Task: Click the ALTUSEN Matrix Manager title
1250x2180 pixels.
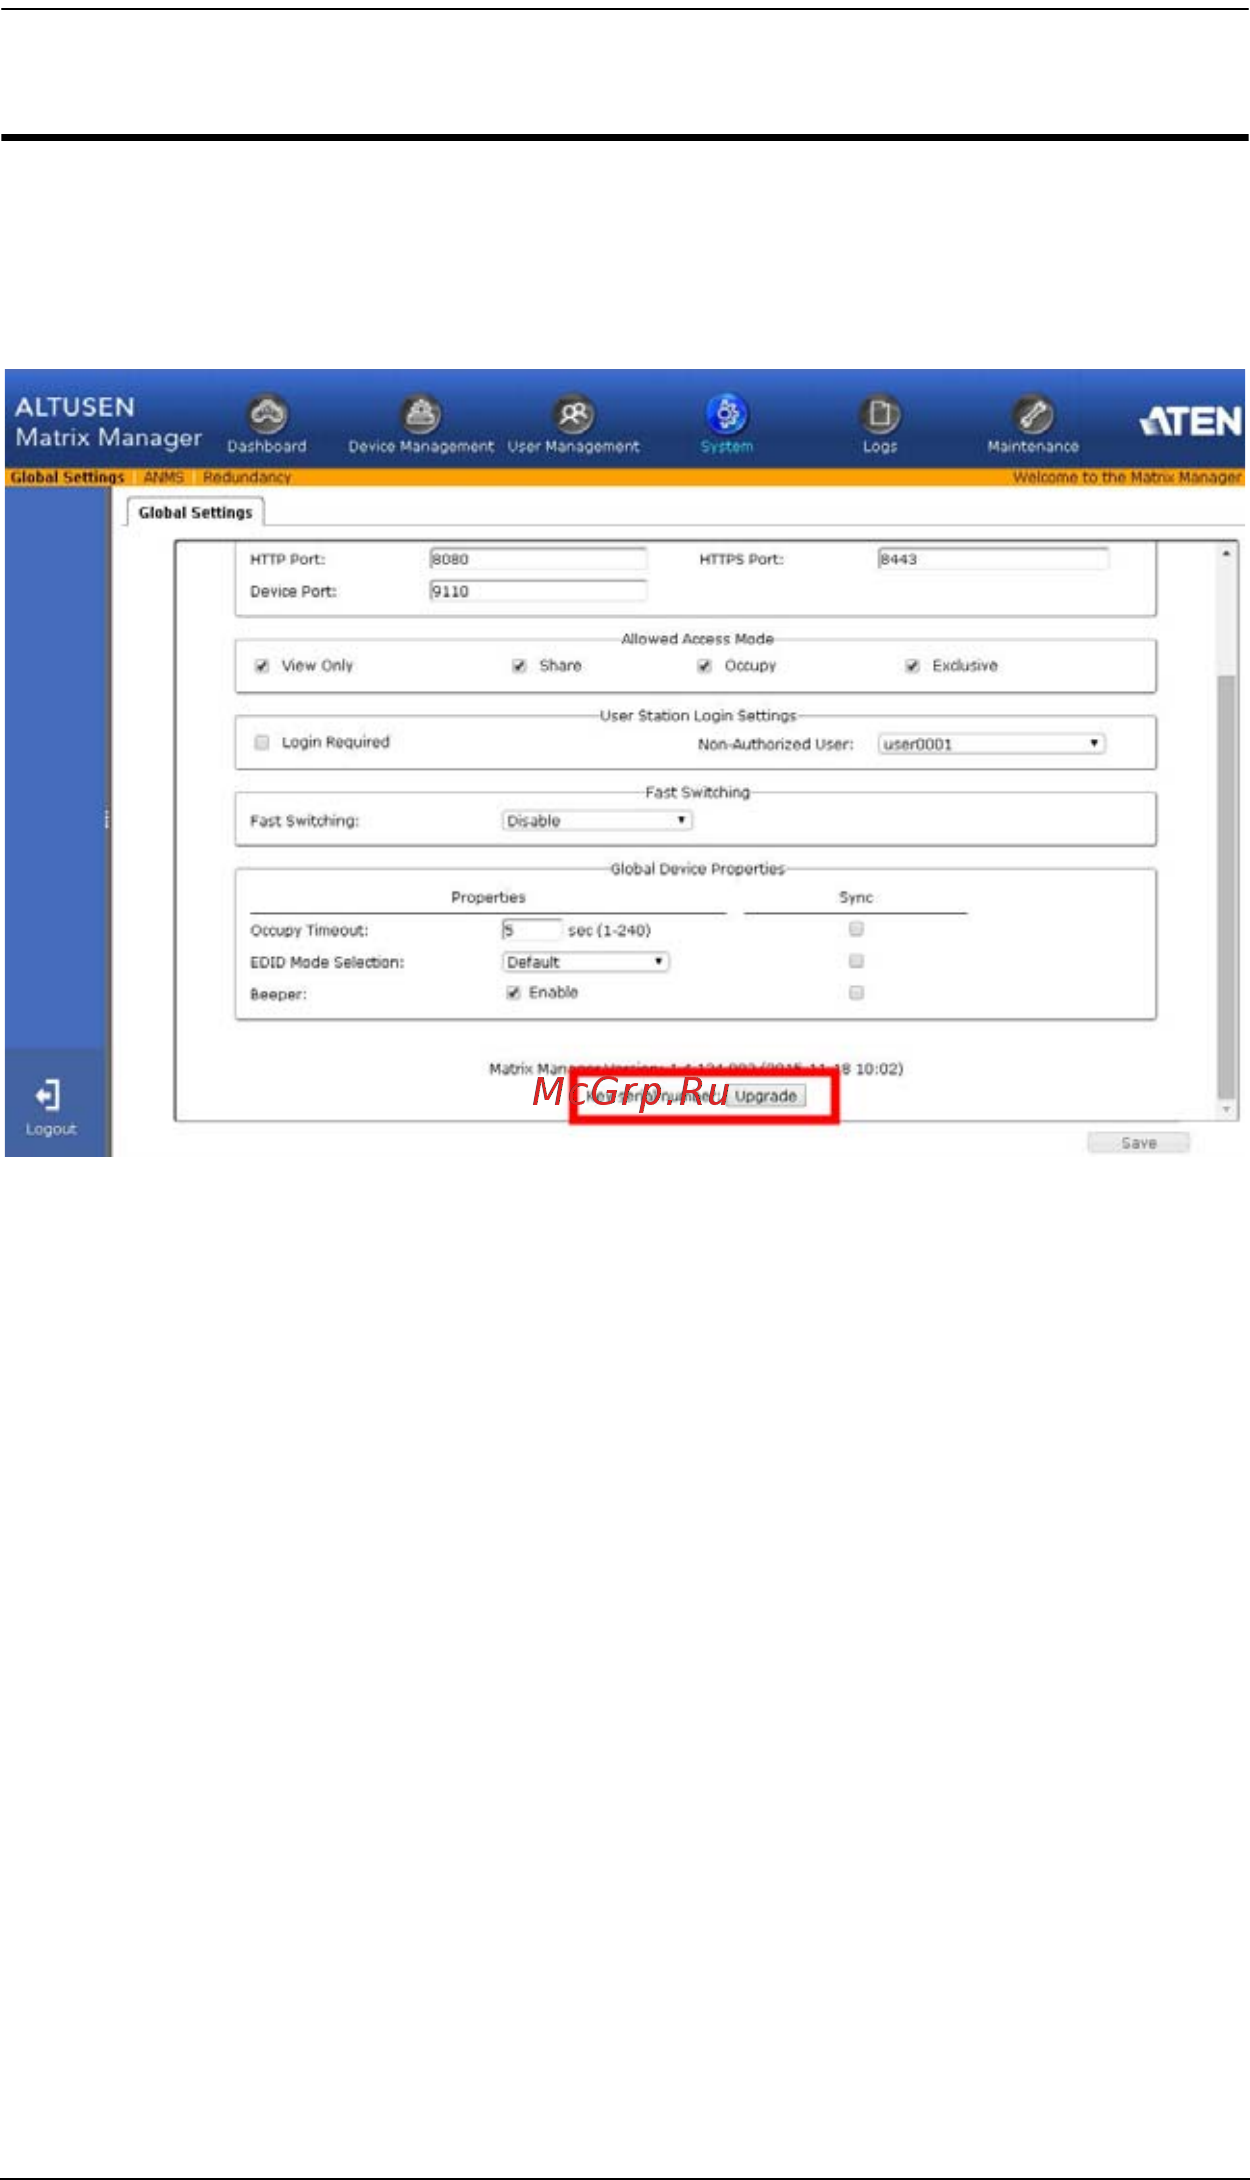Action: pos(107,422)
